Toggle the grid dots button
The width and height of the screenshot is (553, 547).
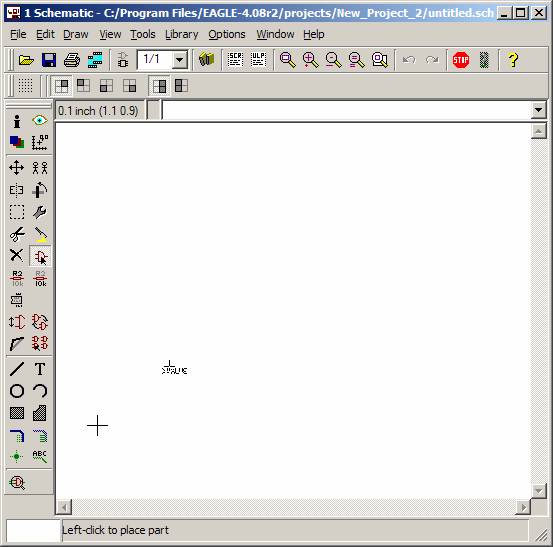25,86
